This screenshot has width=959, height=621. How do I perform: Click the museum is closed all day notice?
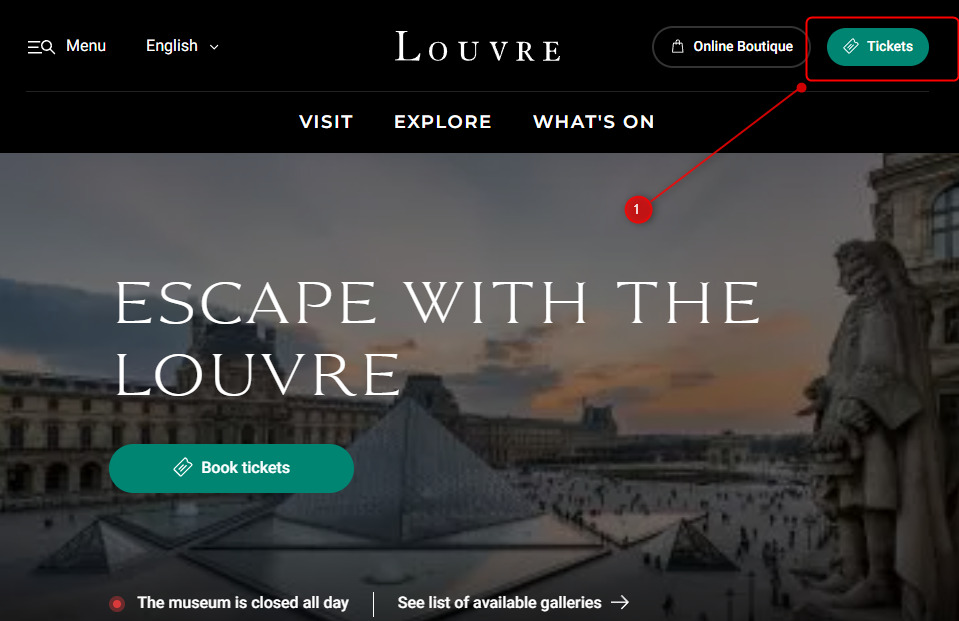[x=243, y=603]
